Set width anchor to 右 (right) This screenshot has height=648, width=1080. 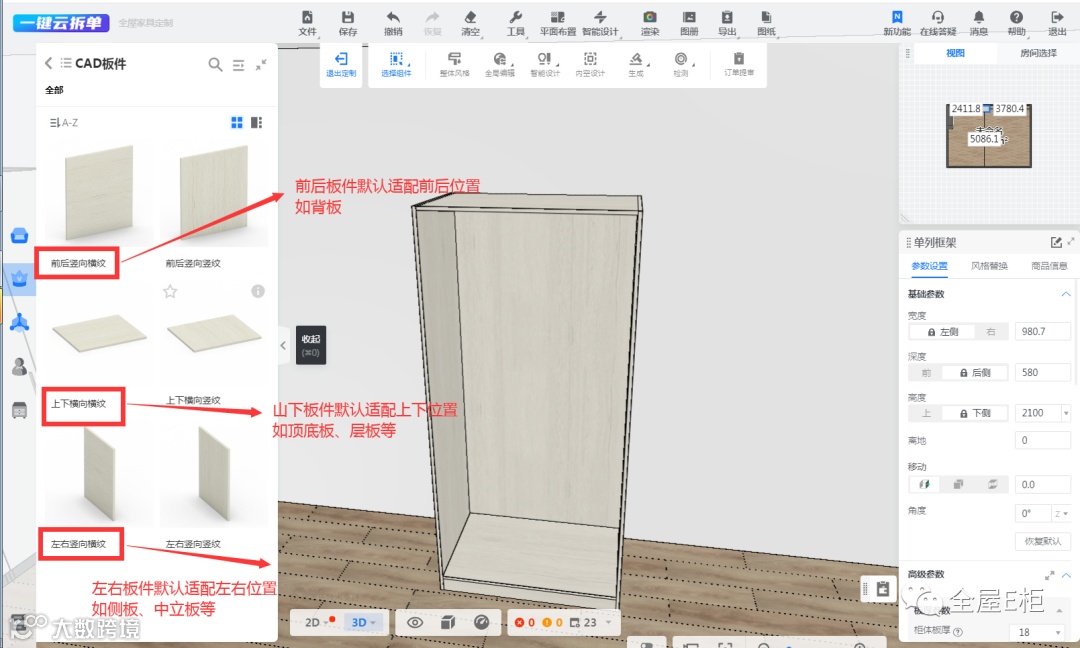pos(991,331)
